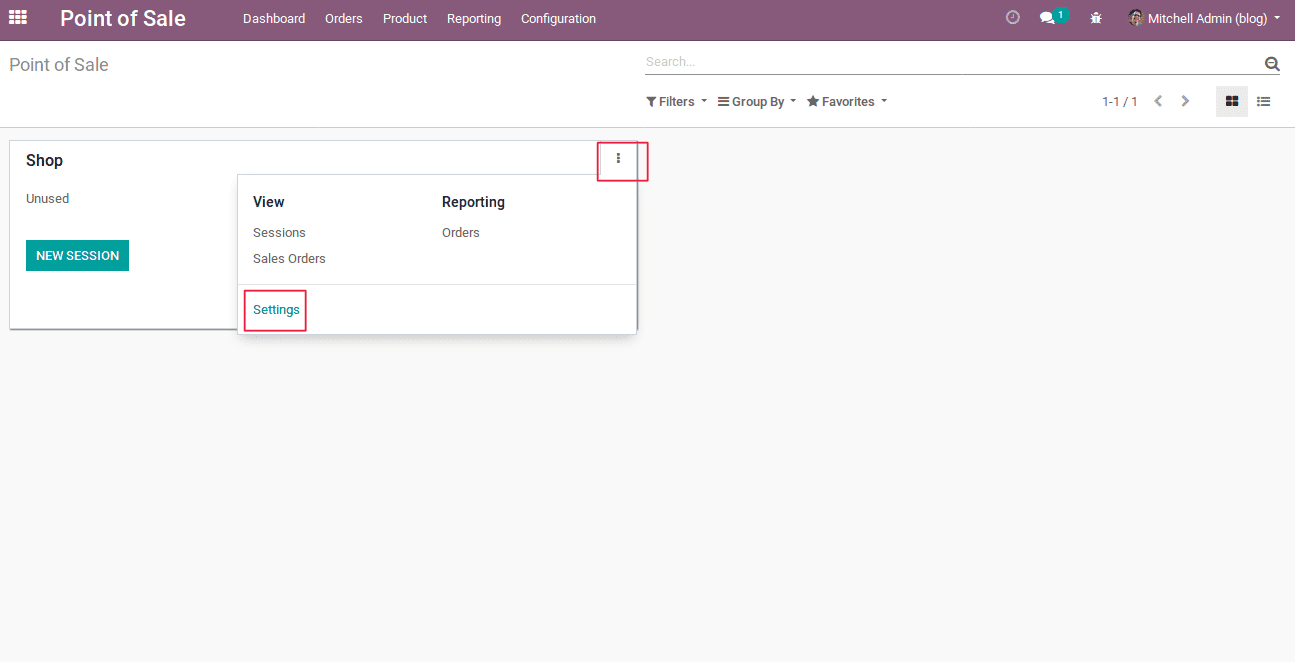1295x662 pixels.
Task: Select Sales Orders under View
Action: coord(289,259)
